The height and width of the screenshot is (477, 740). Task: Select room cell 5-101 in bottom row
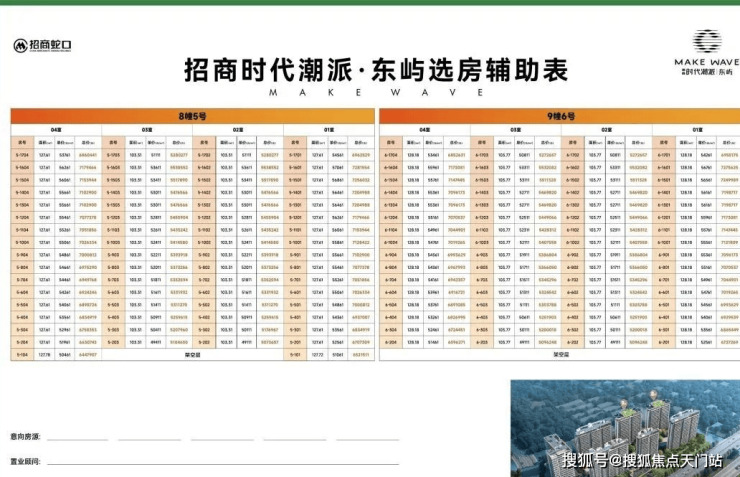pyautogui.click(x=295, y=355)
